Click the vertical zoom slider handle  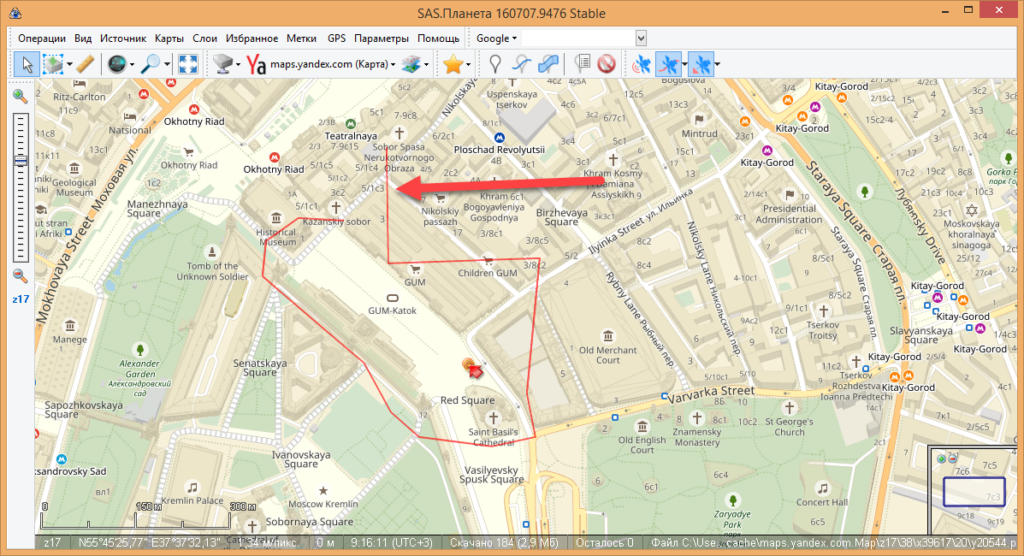coord(20,162)
